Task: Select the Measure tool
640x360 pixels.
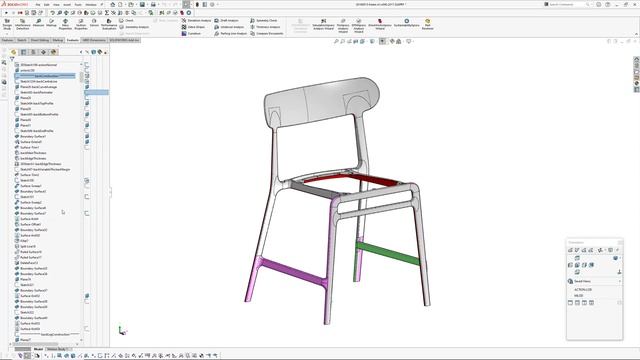Action: 38,23
